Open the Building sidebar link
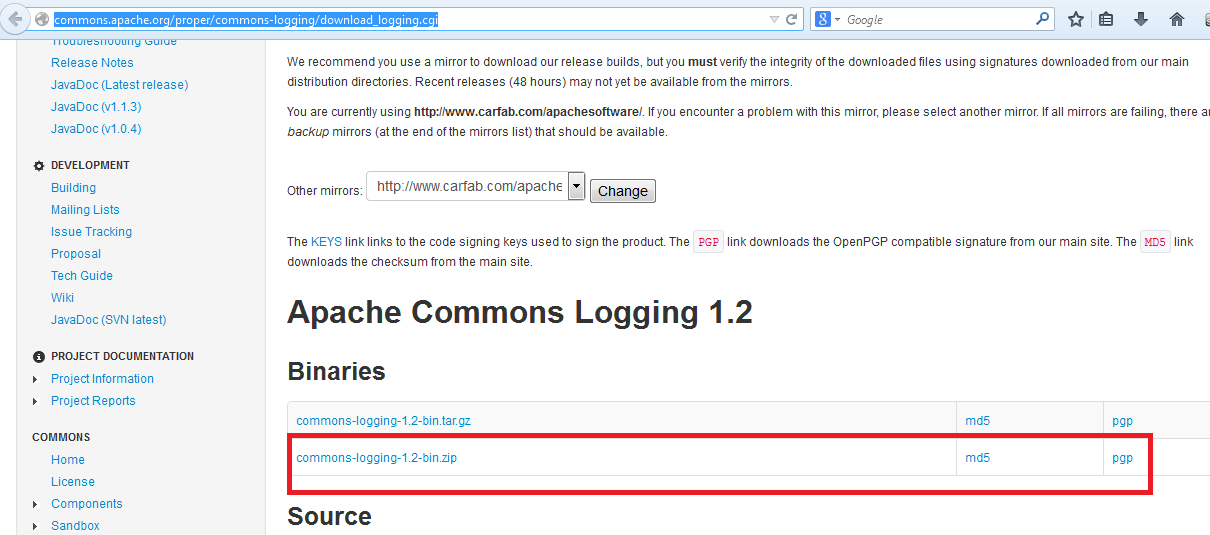Image resolution: width=1210 pixels, height=535 pixels. 73,188
